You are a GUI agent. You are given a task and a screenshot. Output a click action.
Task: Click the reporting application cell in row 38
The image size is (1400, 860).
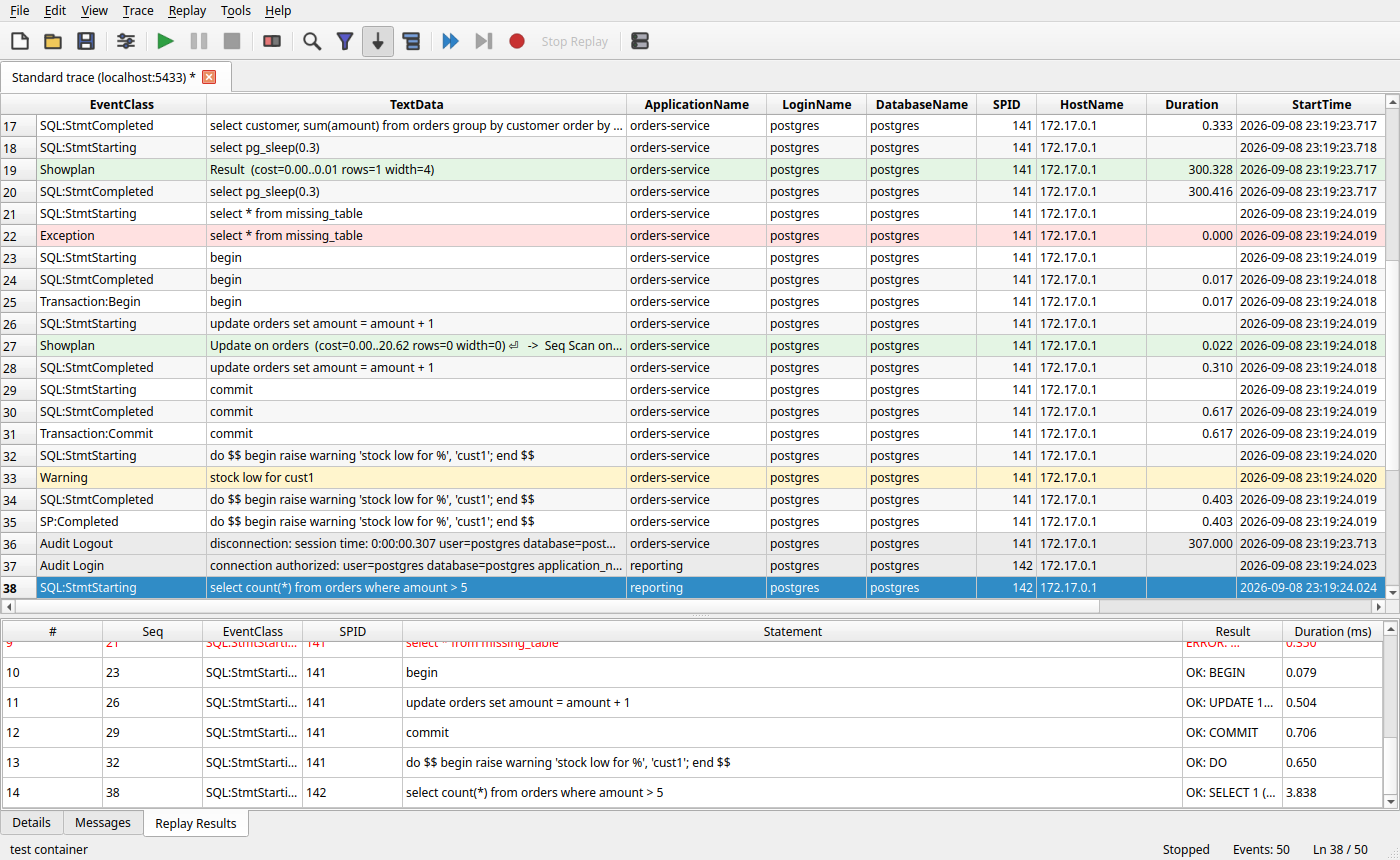click(x=696, y=588)
